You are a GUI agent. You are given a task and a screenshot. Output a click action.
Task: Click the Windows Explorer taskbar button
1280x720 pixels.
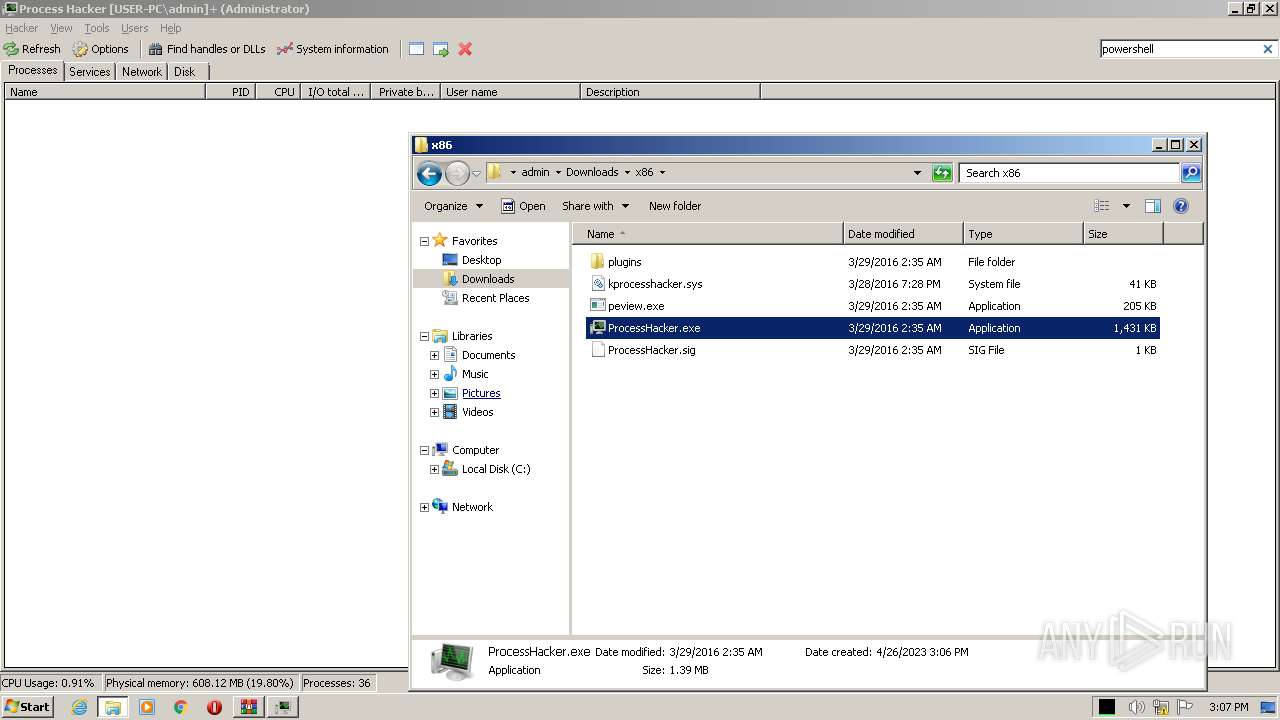pos(113,707)
